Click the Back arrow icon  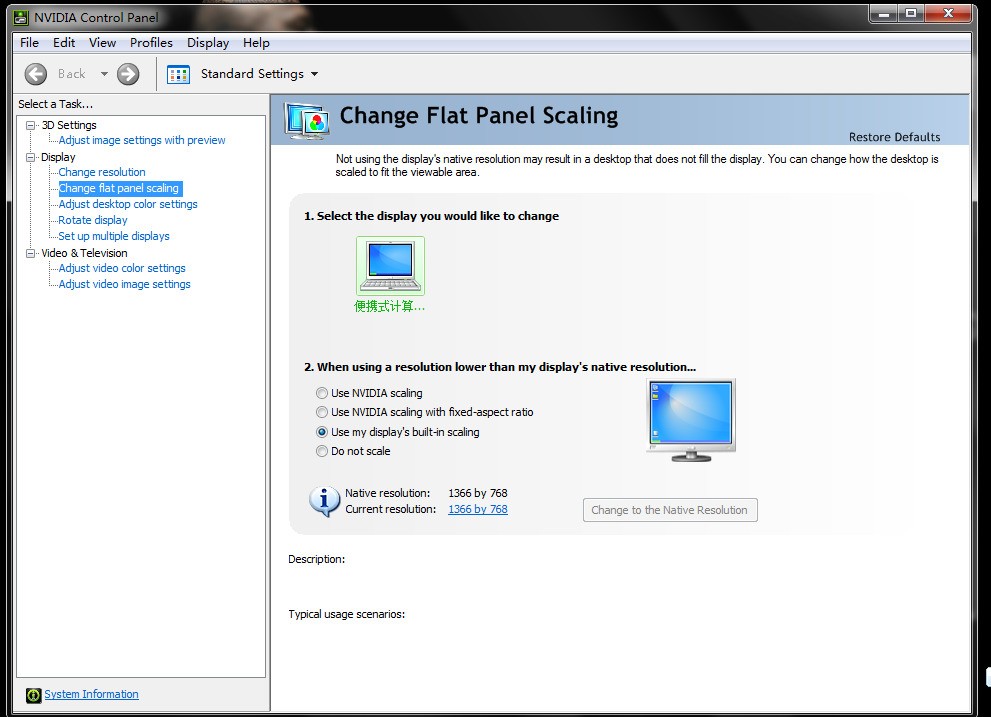pos(36,74)
